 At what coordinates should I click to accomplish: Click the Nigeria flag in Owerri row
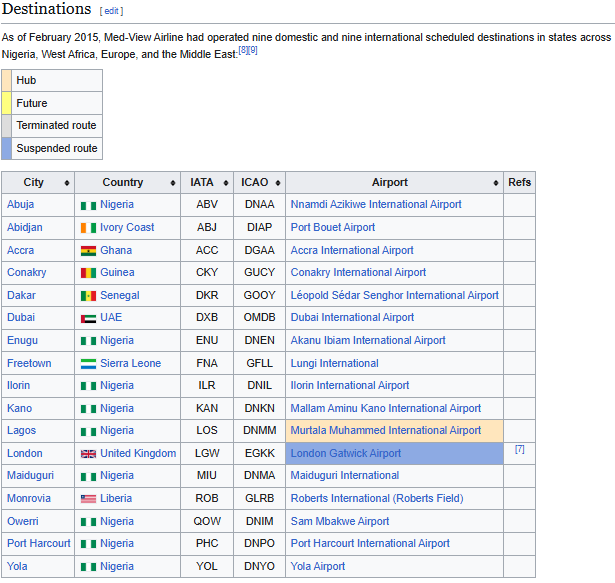(88, 522)
